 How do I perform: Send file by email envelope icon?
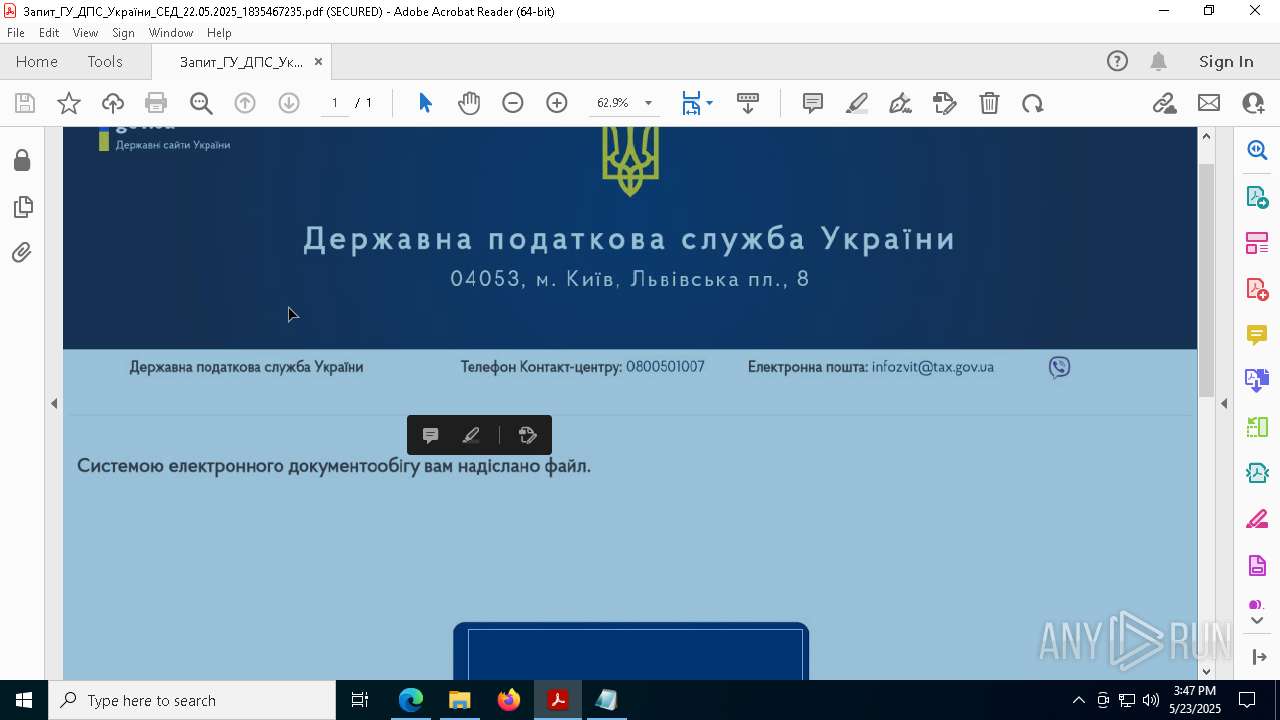click(x=1209, y=103)
